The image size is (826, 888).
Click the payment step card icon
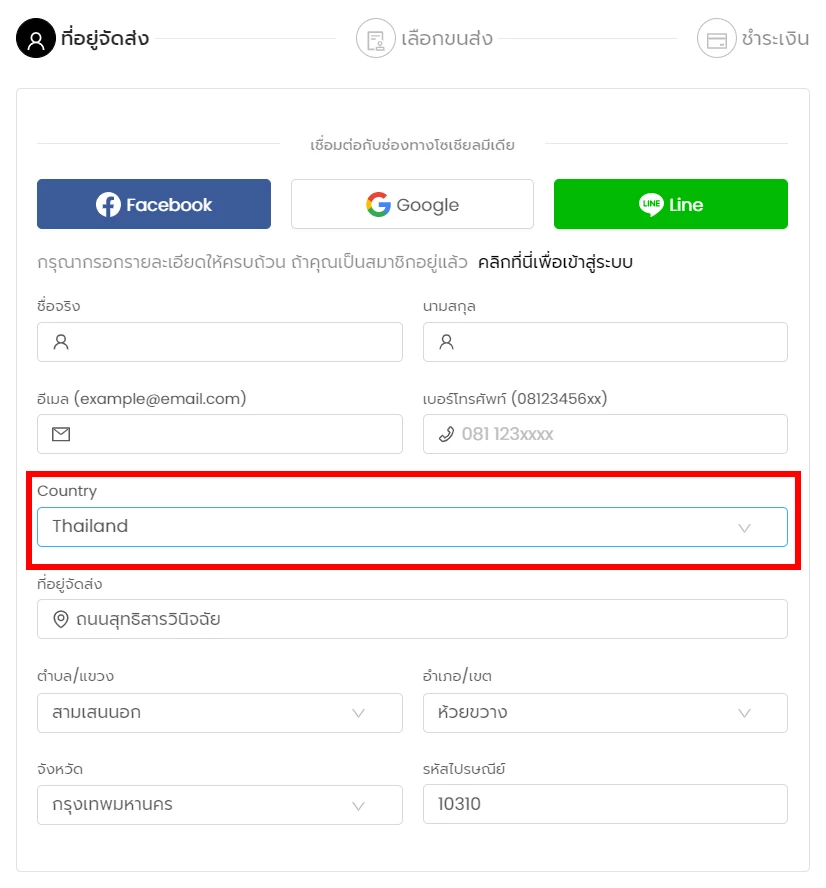[x=717, y=39]
